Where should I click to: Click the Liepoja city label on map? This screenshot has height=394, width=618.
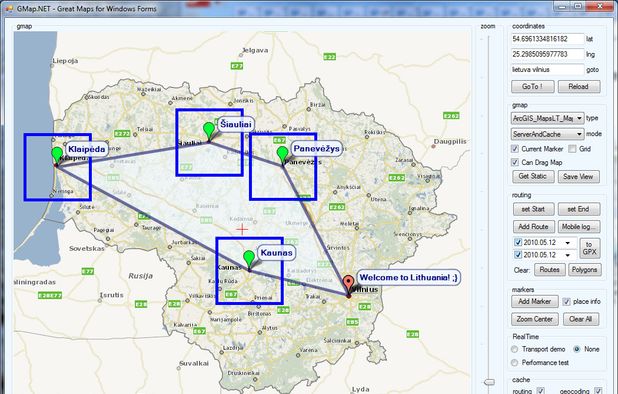(65, 61)
